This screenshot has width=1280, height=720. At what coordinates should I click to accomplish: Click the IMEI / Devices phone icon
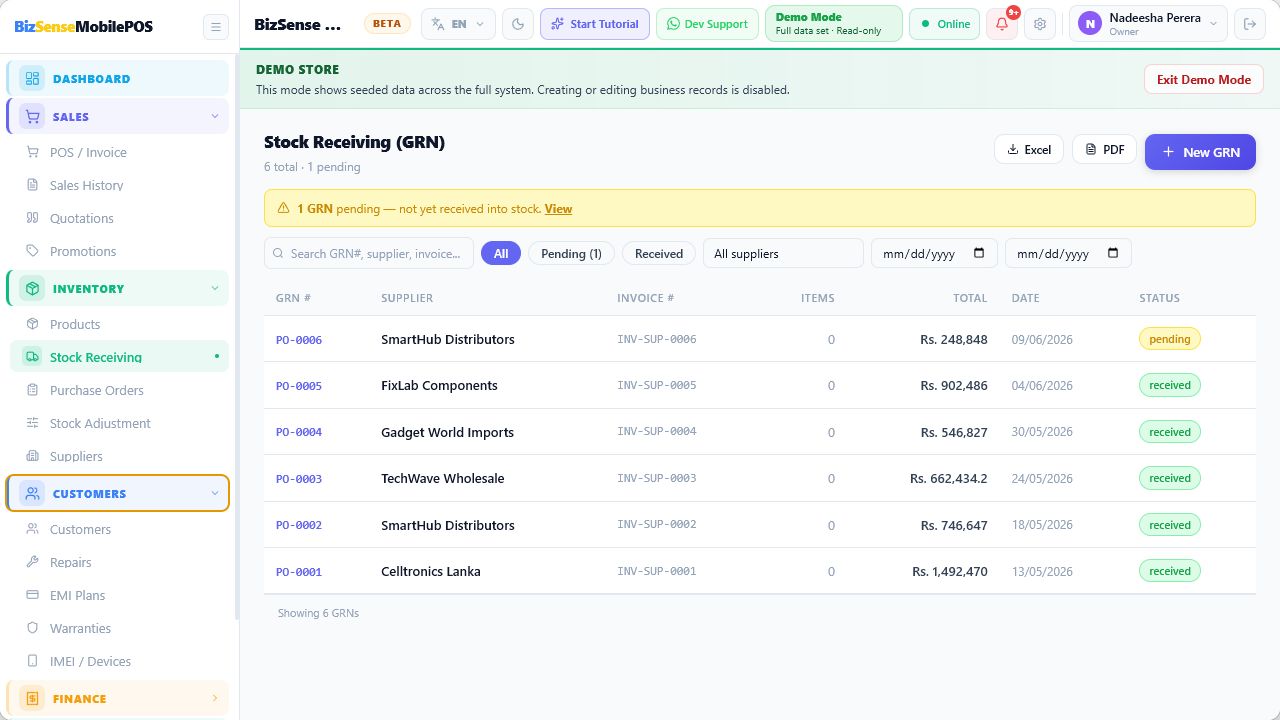point(32,662)
